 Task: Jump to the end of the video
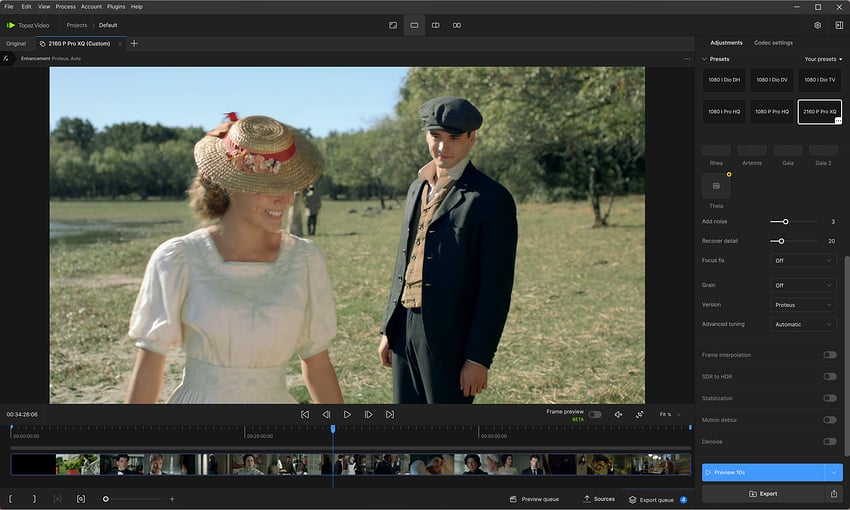pyautogui.click(x=390, y=414)
